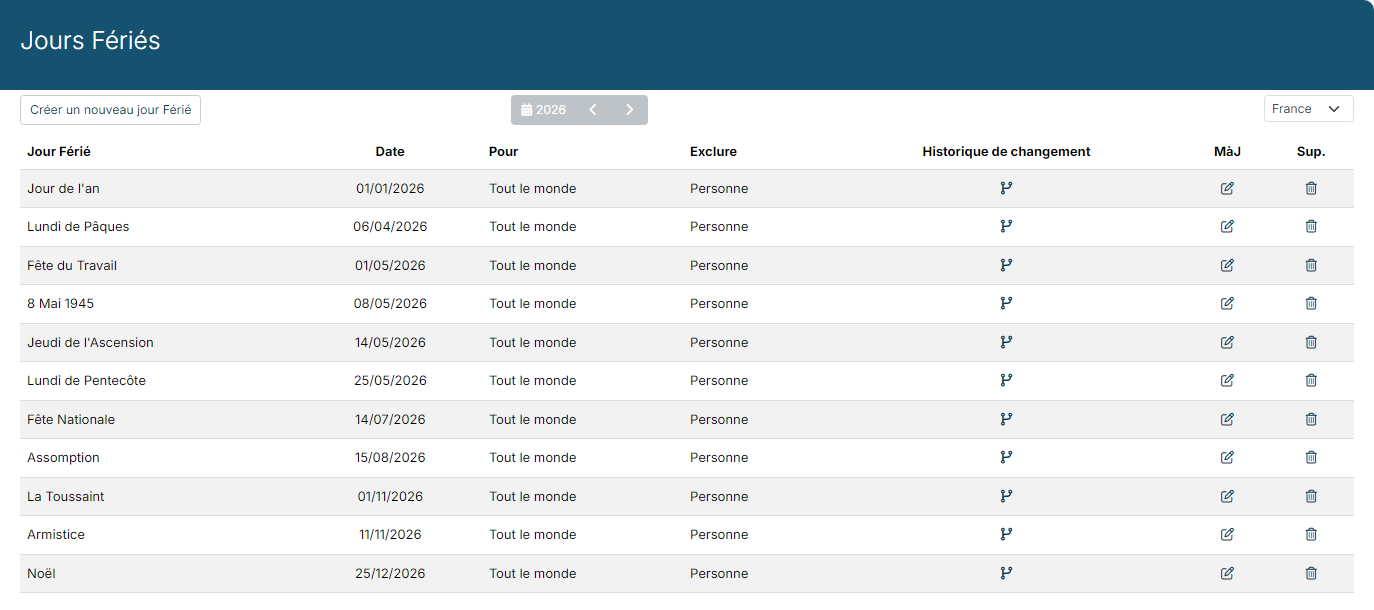Trash the Lundi de Pentecôte holiday
This screenshot has width=1374, height=610.
(x=1311, y=380)
